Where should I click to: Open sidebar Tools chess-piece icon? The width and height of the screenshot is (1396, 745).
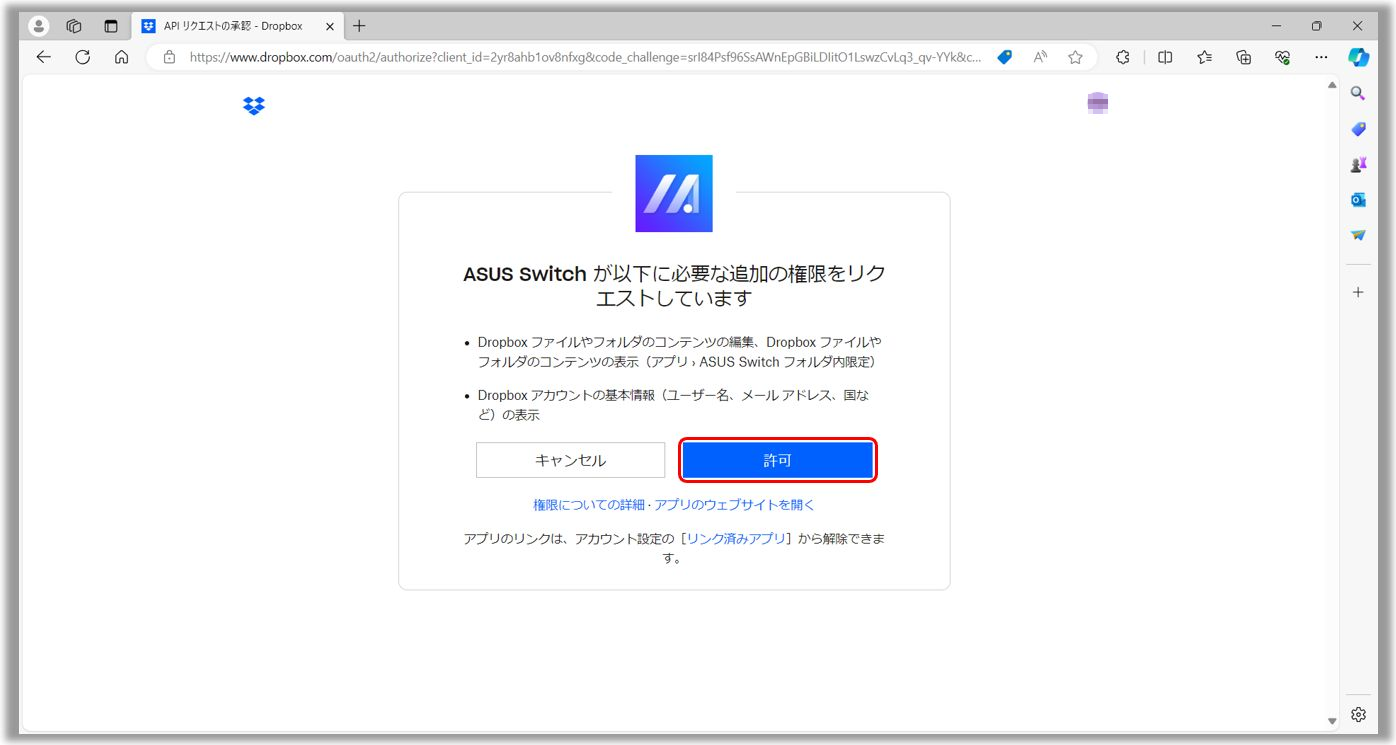(x=1358, y=165)
